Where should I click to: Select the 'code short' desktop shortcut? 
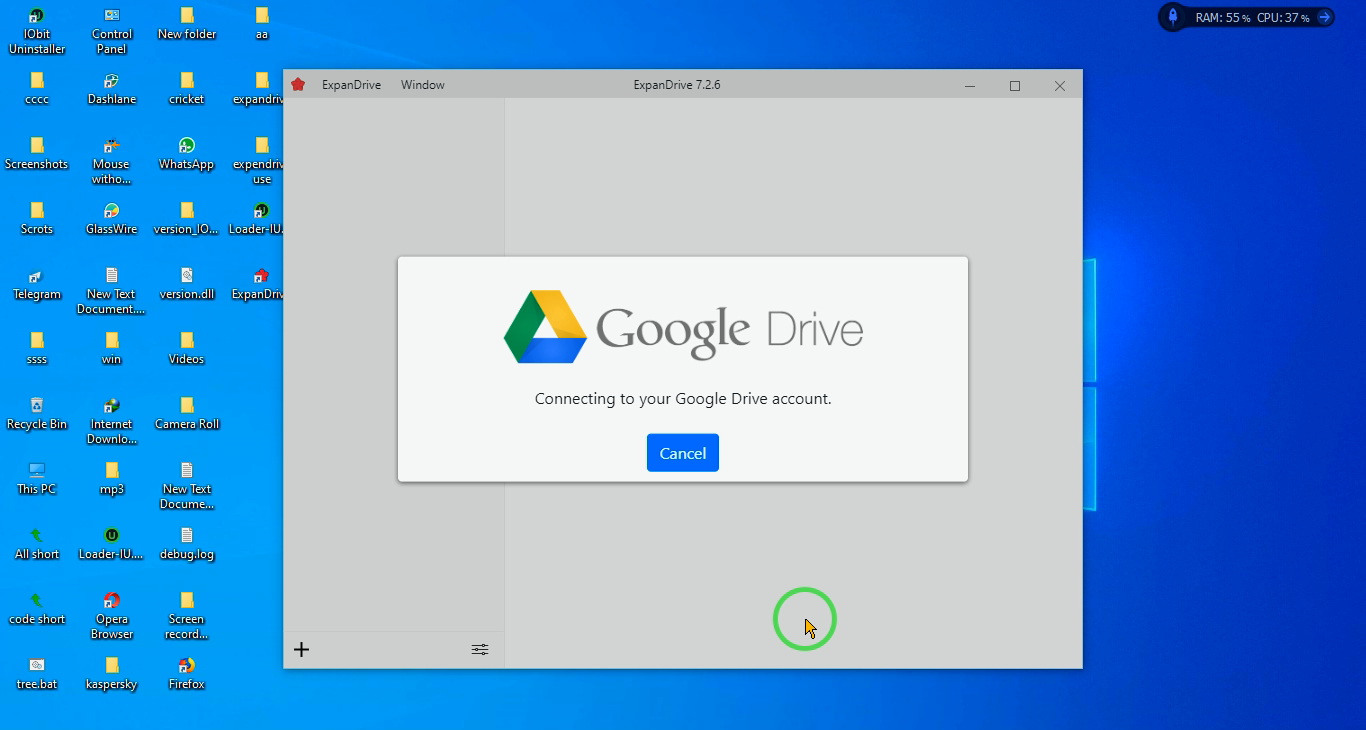click(37, 609)
